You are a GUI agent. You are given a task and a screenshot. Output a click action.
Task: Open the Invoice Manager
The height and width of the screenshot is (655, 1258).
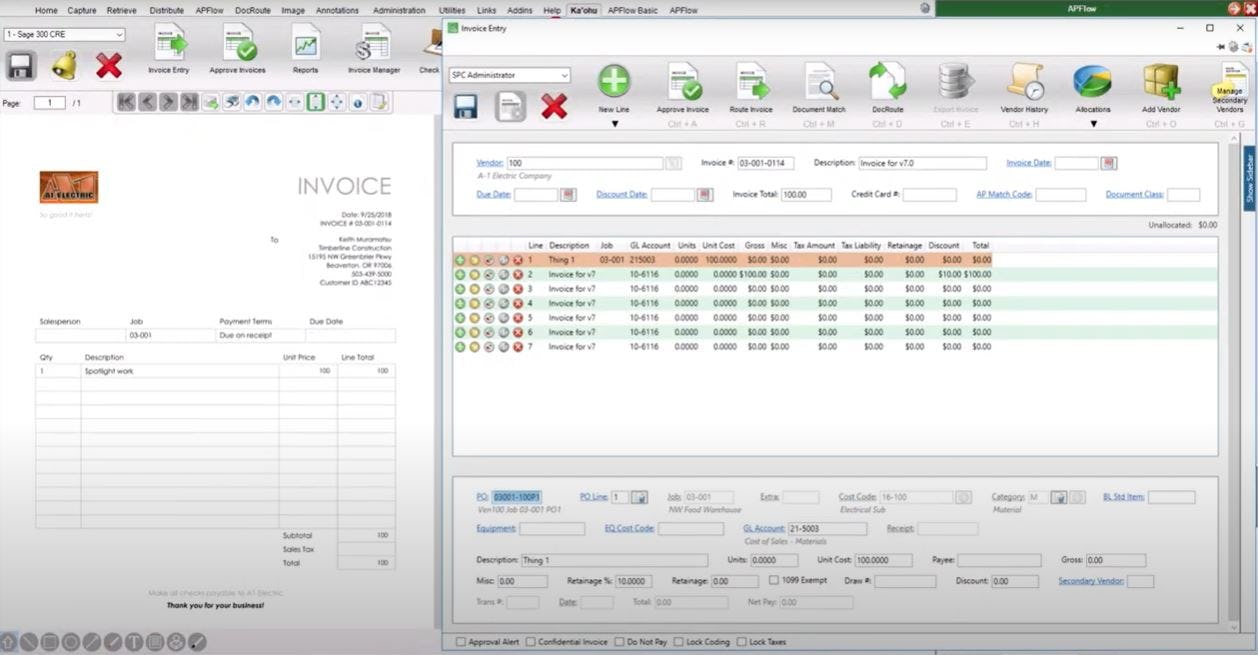point(372,48)
